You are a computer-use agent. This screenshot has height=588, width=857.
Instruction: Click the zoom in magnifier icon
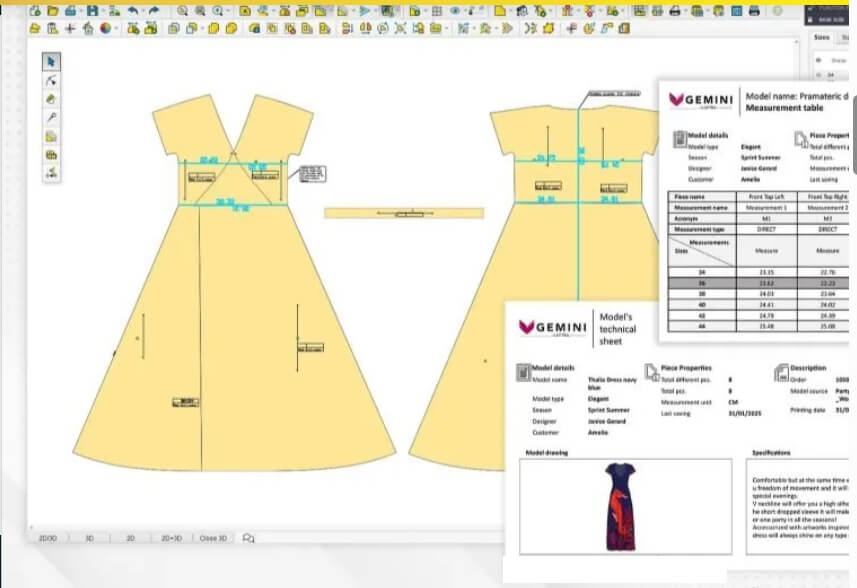point(184,11)
